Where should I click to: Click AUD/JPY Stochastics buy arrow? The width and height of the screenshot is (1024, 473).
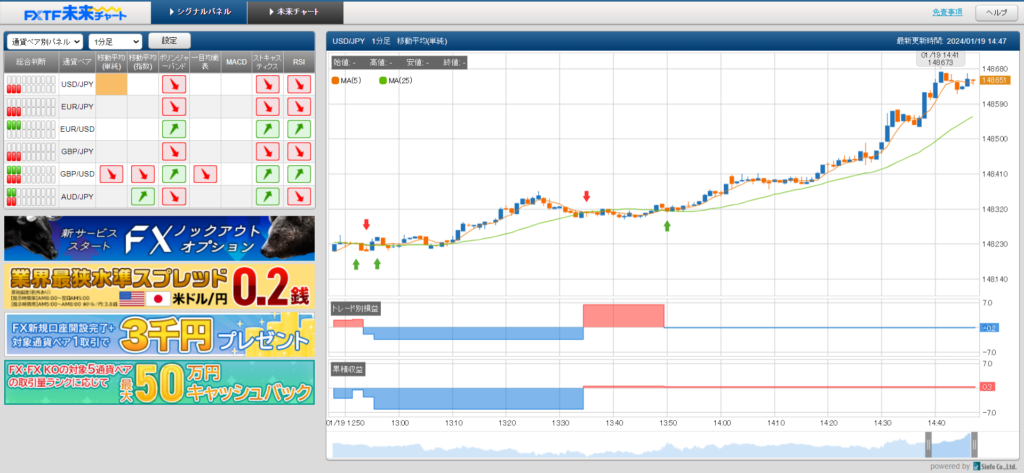click(268, 196)
